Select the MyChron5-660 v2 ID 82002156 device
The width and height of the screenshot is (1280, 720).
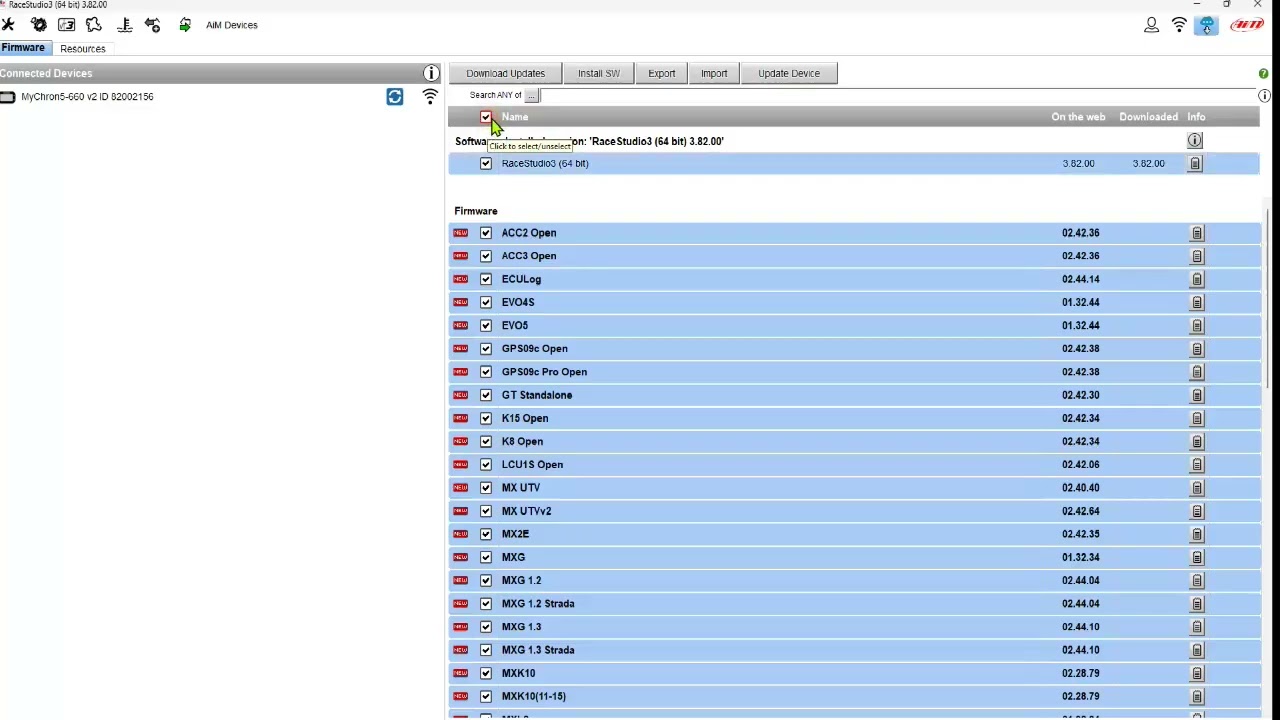(87, 97)
